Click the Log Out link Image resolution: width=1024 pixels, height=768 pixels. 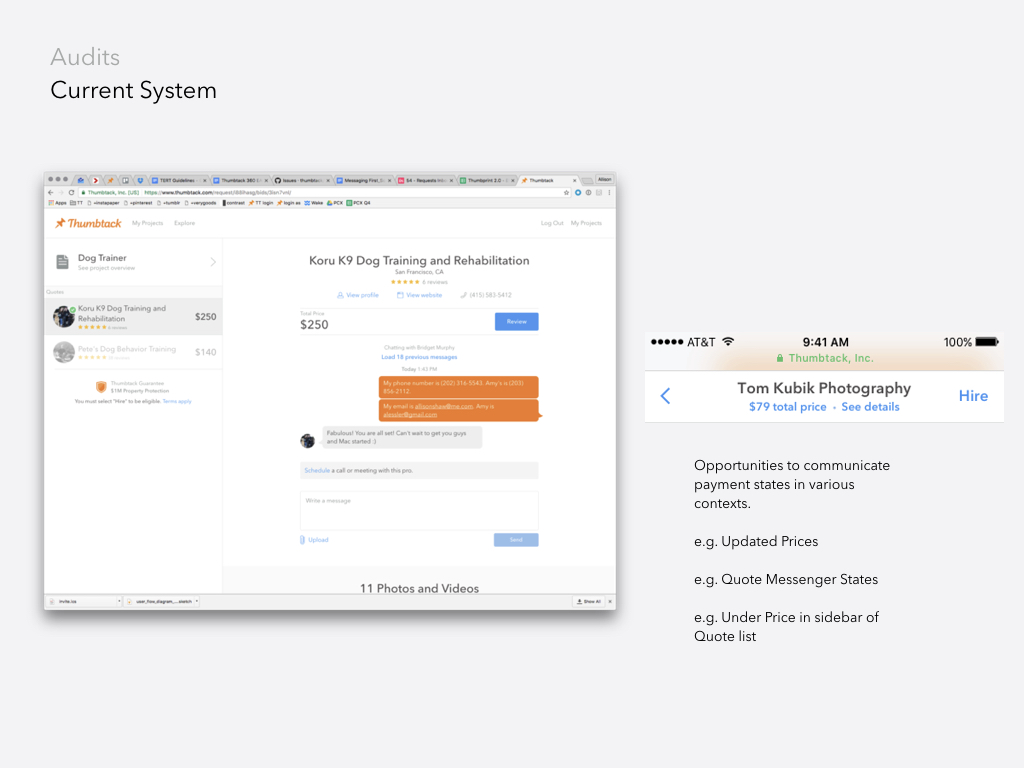(552, 223)
